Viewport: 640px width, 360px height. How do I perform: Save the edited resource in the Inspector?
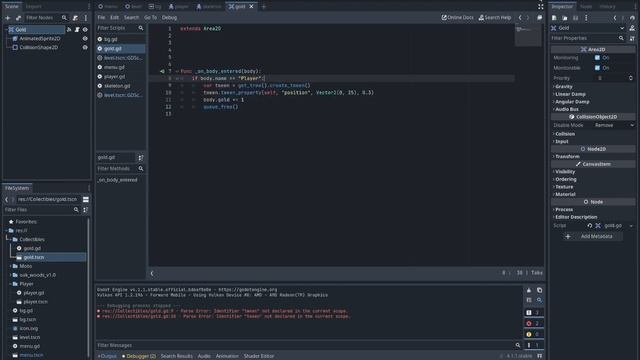tap(575, 18)
